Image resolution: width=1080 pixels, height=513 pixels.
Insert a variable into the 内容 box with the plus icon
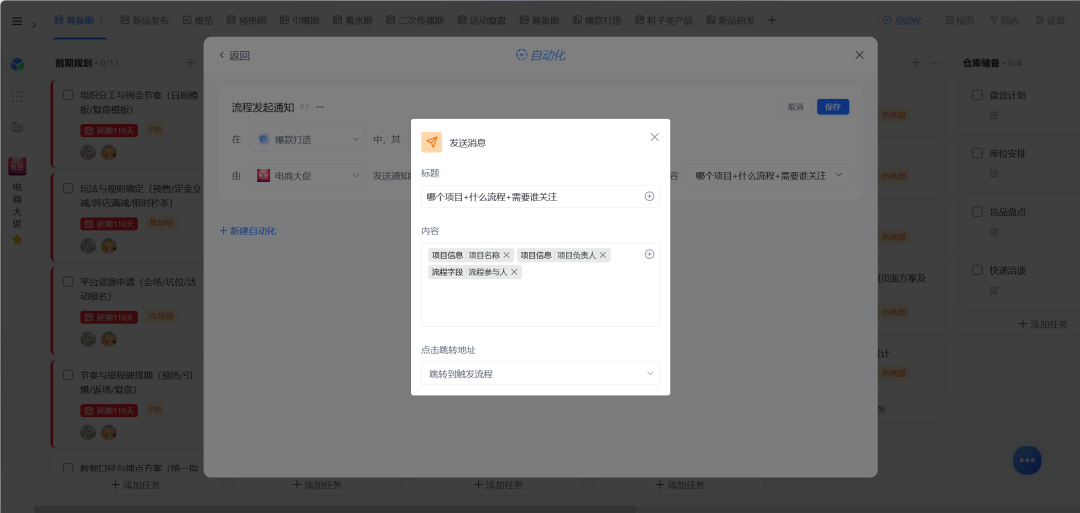pyautogui.click(x=649, y=254)
